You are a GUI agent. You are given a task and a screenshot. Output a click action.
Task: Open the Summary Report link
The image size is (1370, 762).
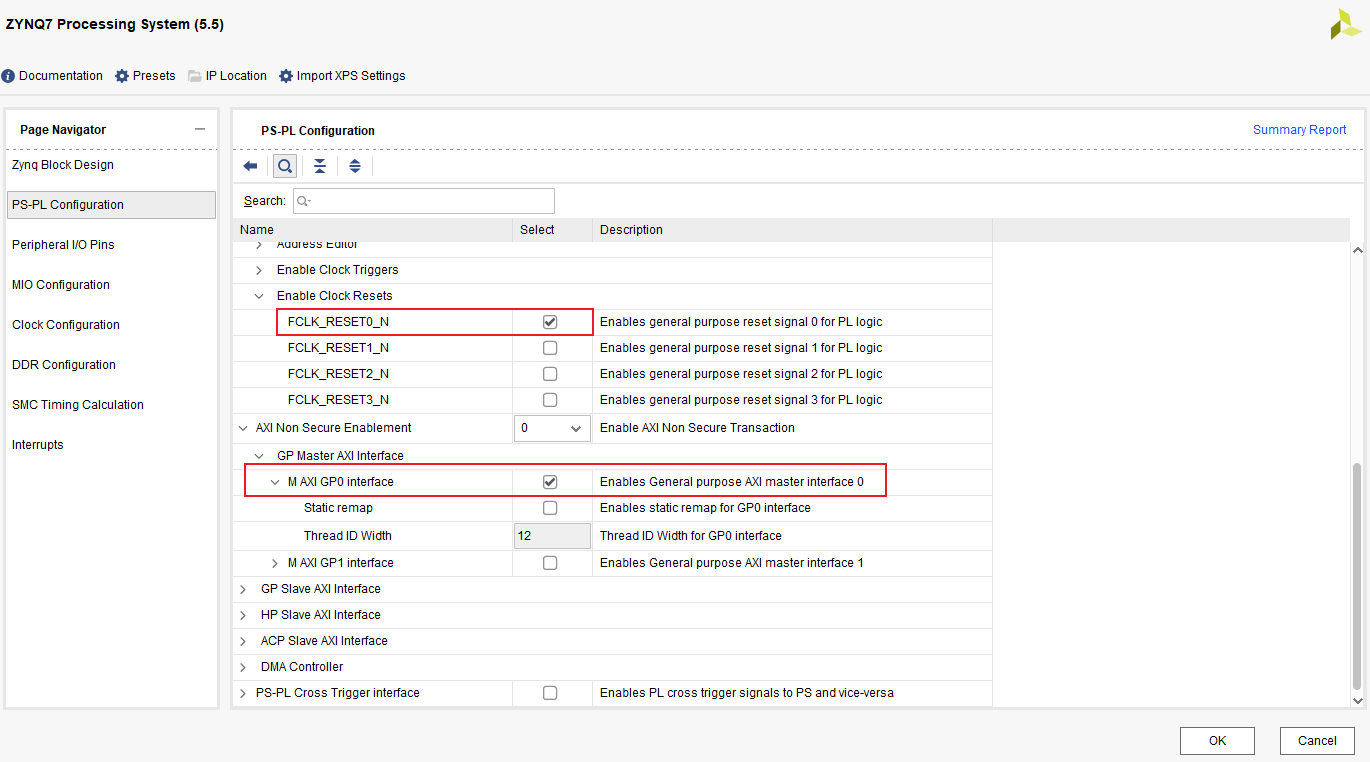(1300, 130)
